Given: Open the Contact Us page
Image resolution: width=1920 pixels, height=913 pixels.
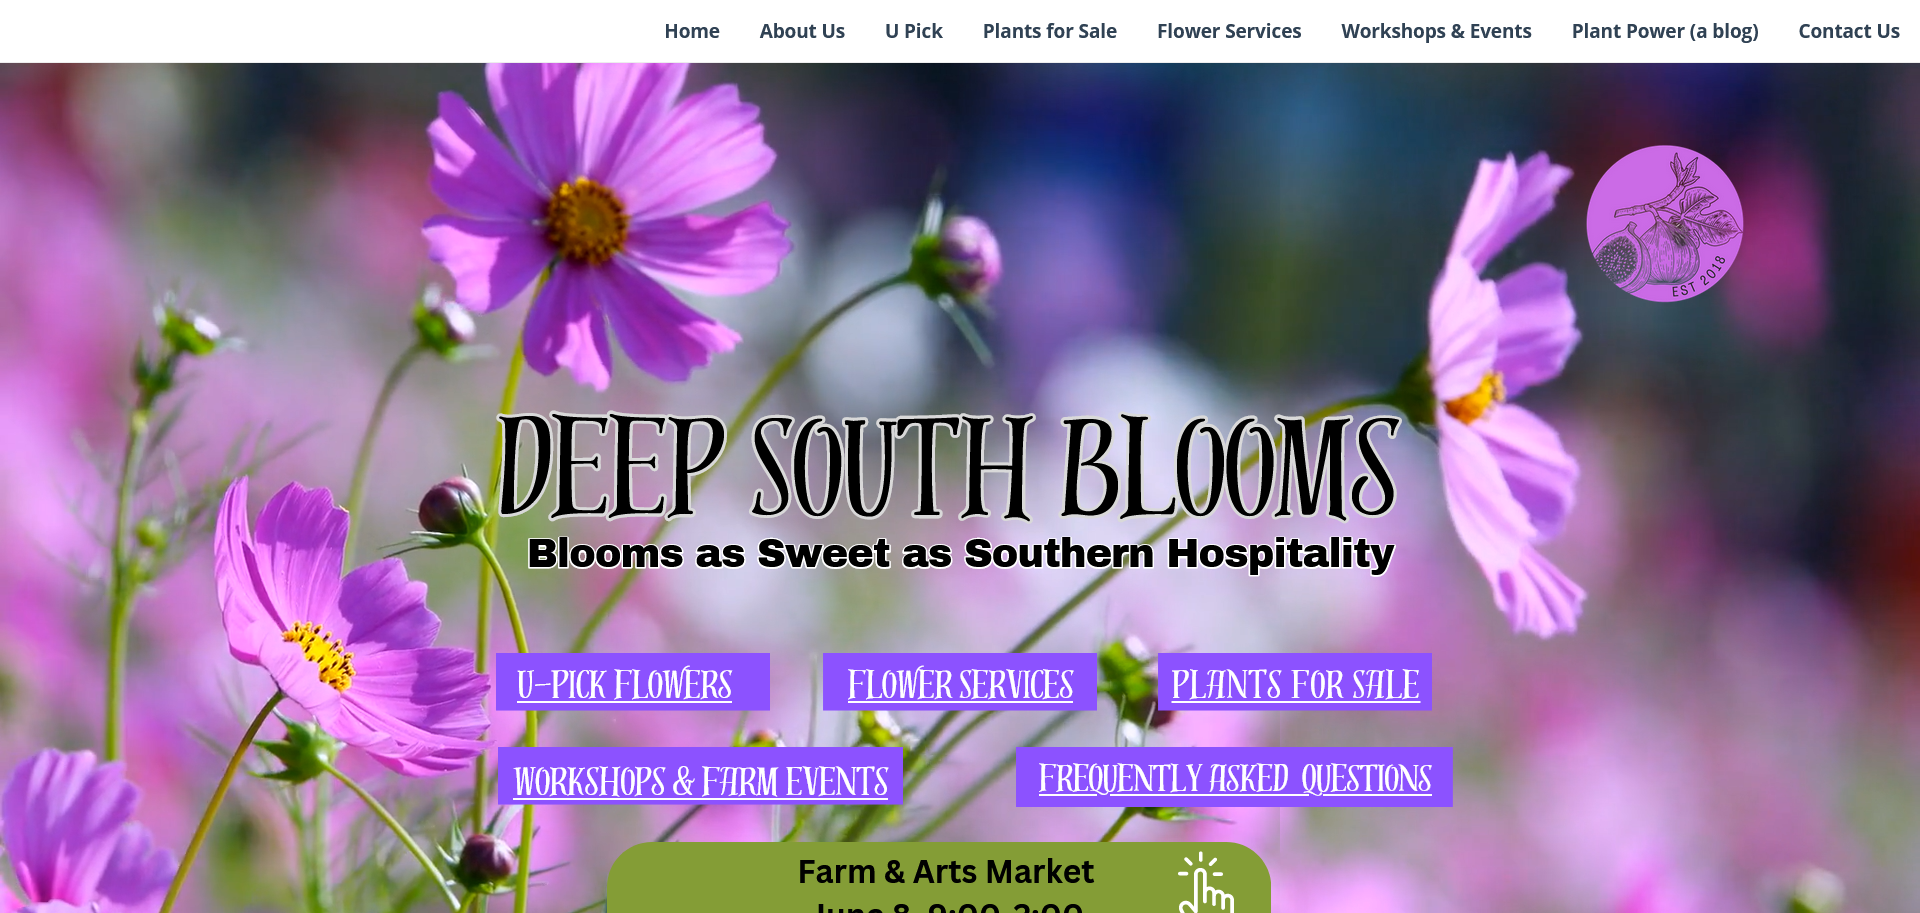Looking at the screenshot, I should [1849, 31].
